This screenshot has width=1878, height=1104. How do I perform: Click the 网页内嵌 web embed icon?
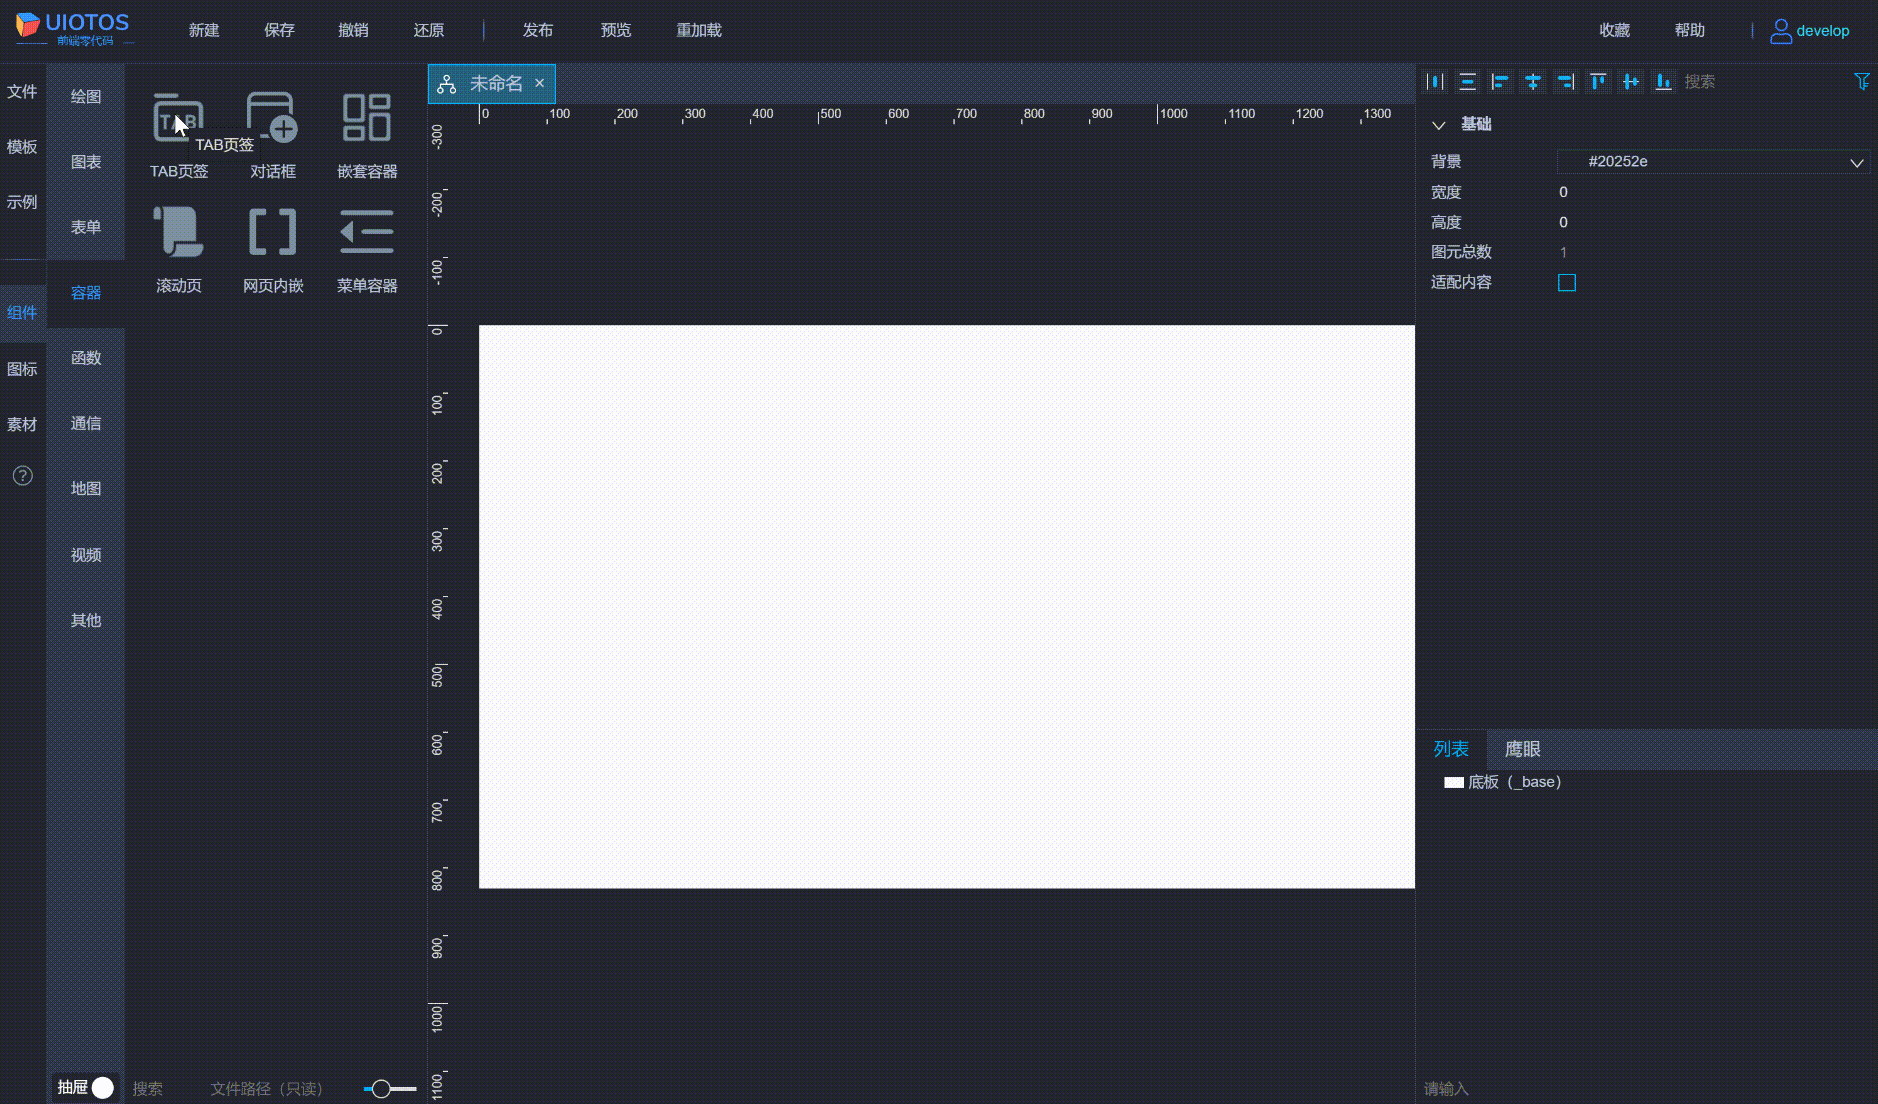tap(272, 233)
